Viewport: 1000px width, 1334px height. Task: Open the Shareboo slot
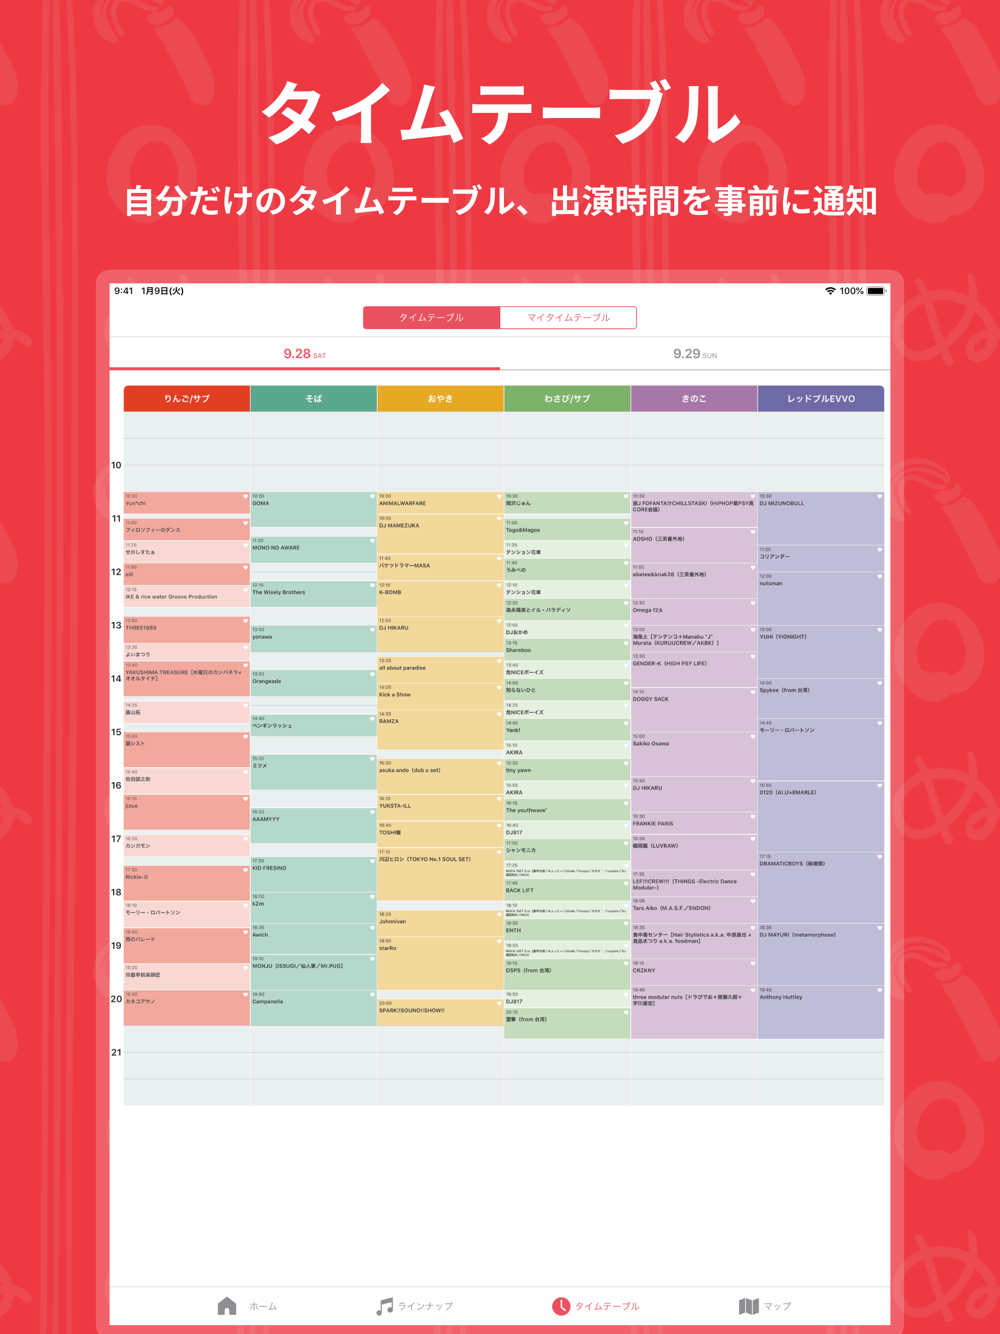coord(567,648)
